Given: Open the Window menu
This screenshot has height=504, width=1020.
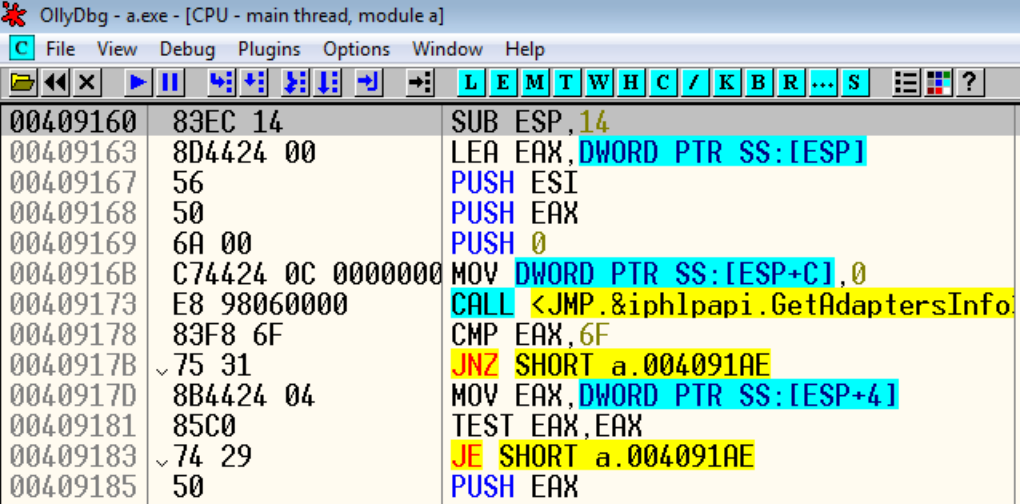Looking at the screenshot, I should point(448,49).
